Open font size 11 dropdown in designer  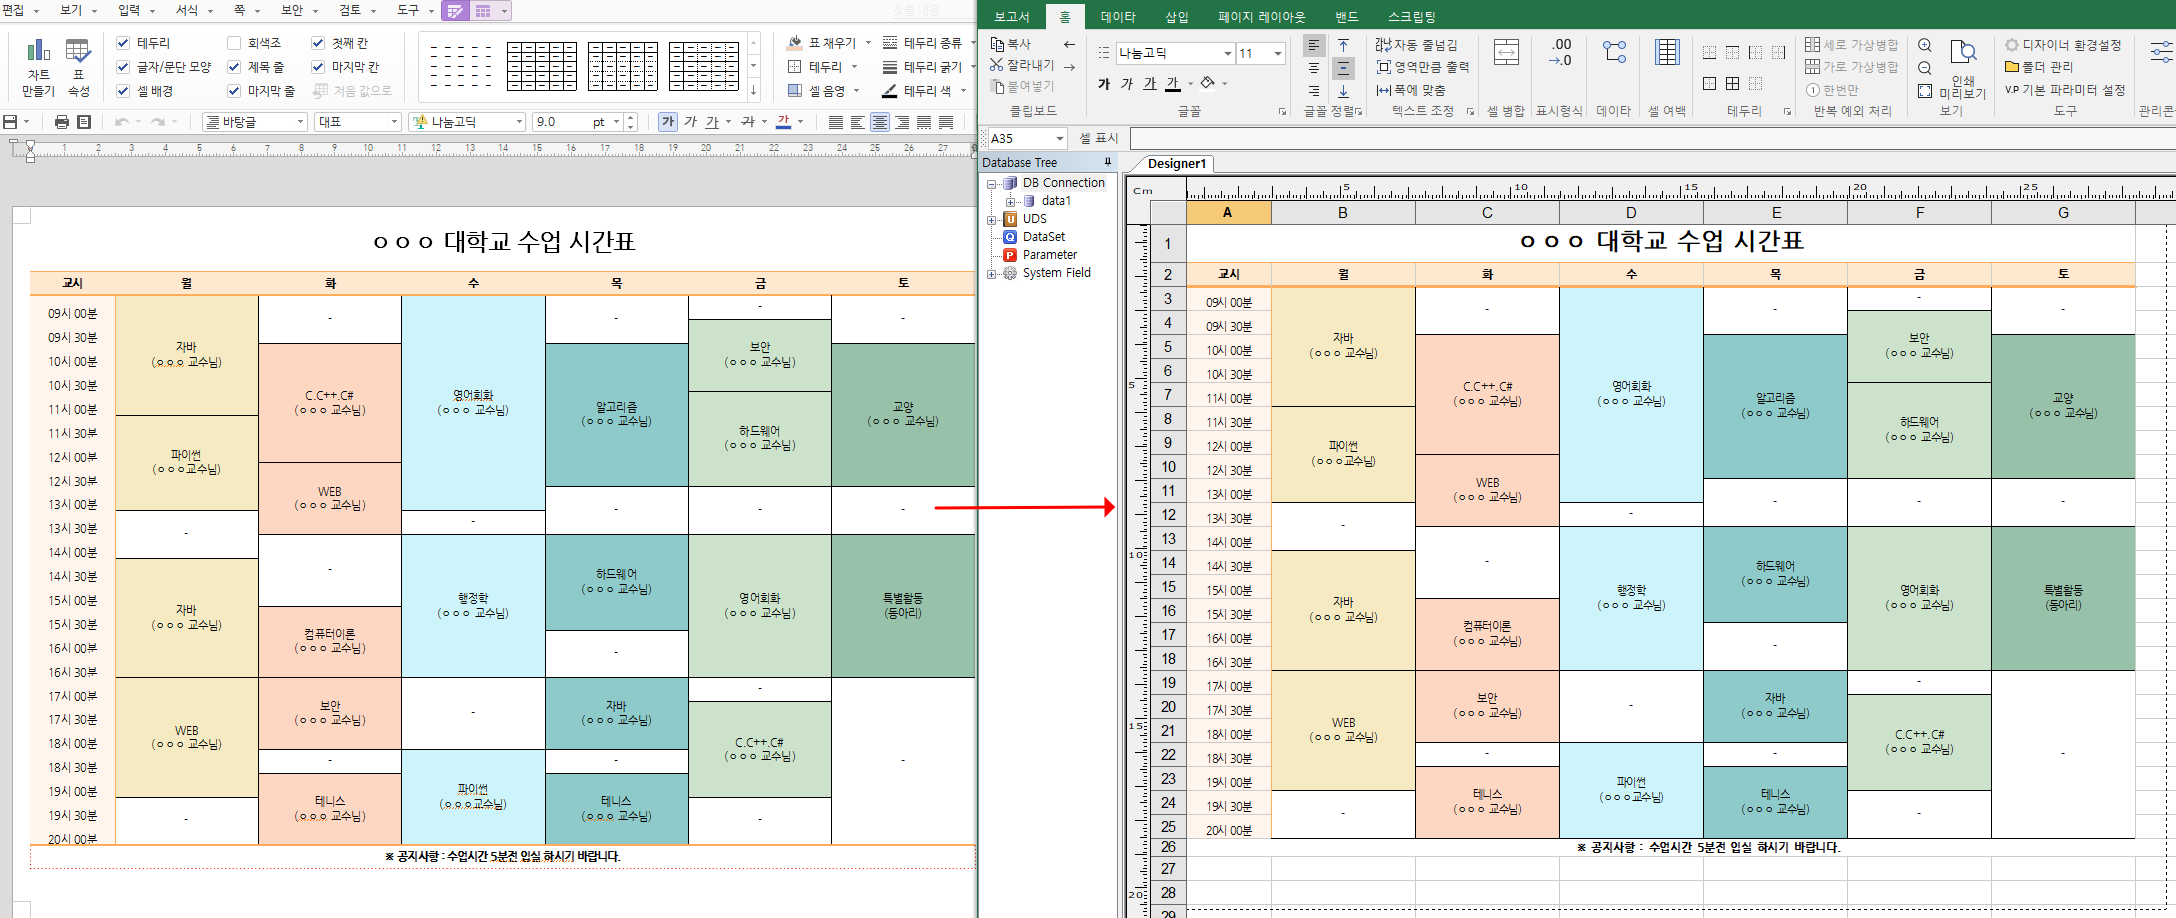pyautogui.click(x=1277, y=53)
